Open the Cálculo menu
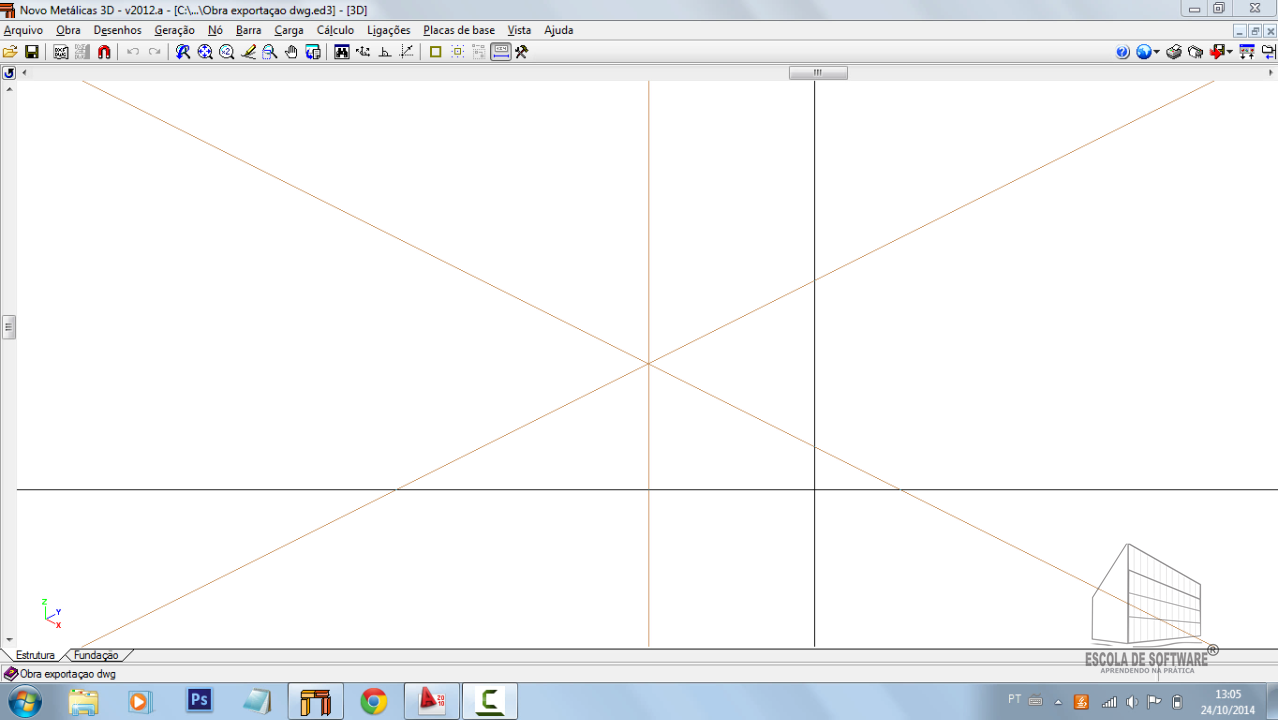This screenshot has width=1278, height=720. [x=335, y=30]
